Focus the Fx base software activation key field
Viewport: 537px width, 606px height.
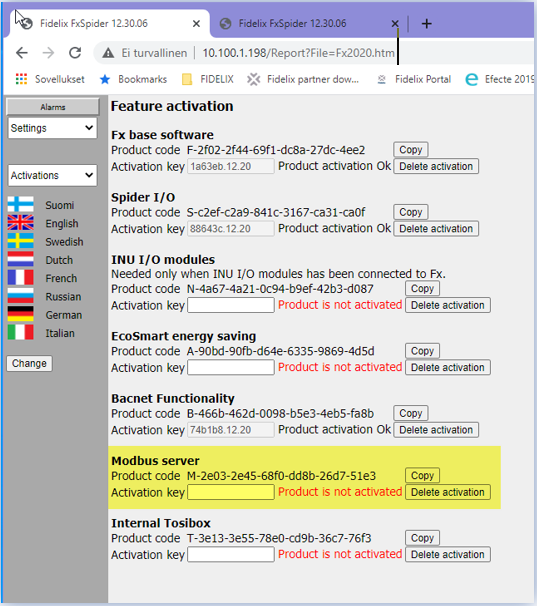point(231,167)
